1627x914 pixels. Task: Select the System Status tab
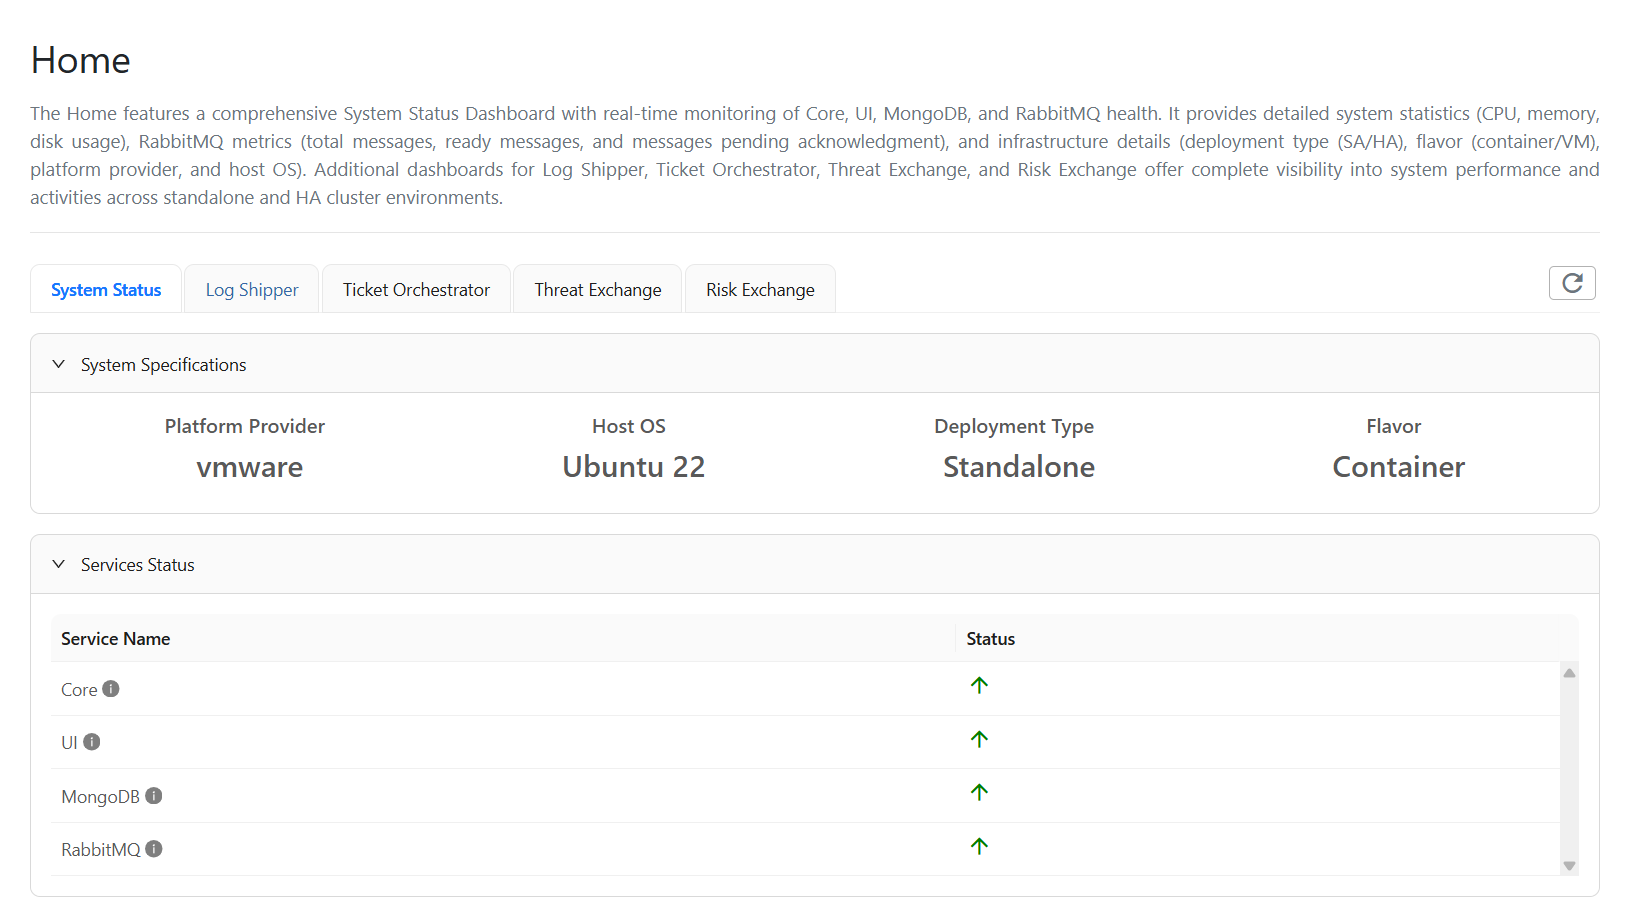coord(106,289)
